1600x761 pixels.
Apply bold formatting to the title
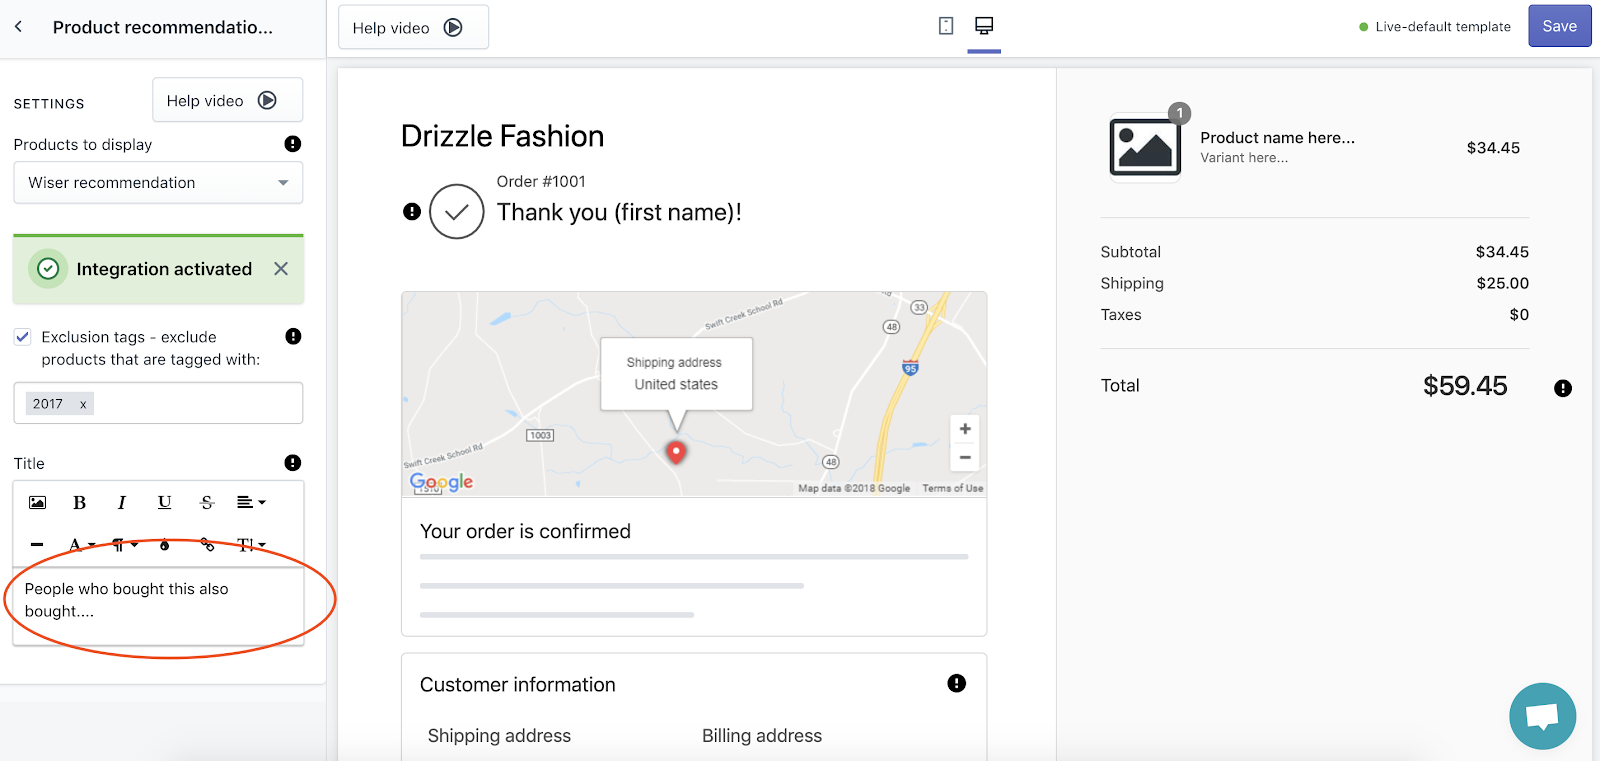[x=79, y=502]
